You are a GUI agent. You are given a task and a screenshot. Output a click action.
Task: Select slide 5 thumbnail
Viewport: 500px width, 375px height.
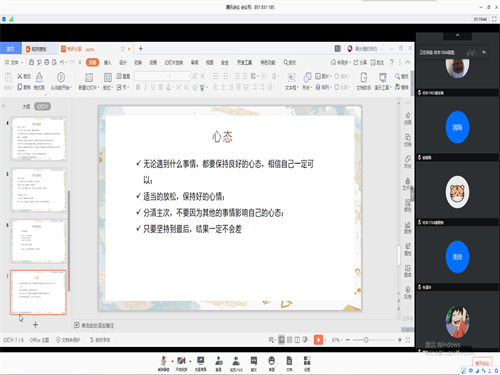click(38, 190)
